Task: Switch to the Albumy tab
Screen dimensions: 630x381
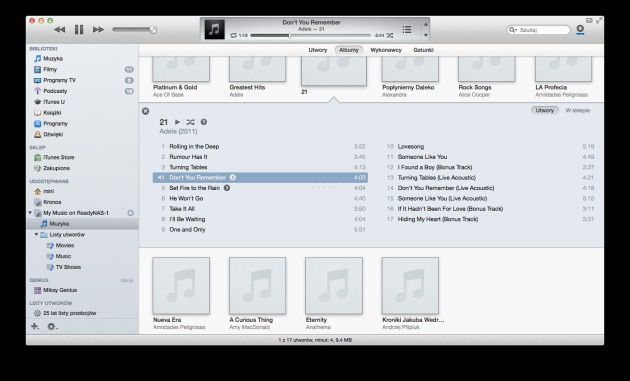Action: click(349, 50)
